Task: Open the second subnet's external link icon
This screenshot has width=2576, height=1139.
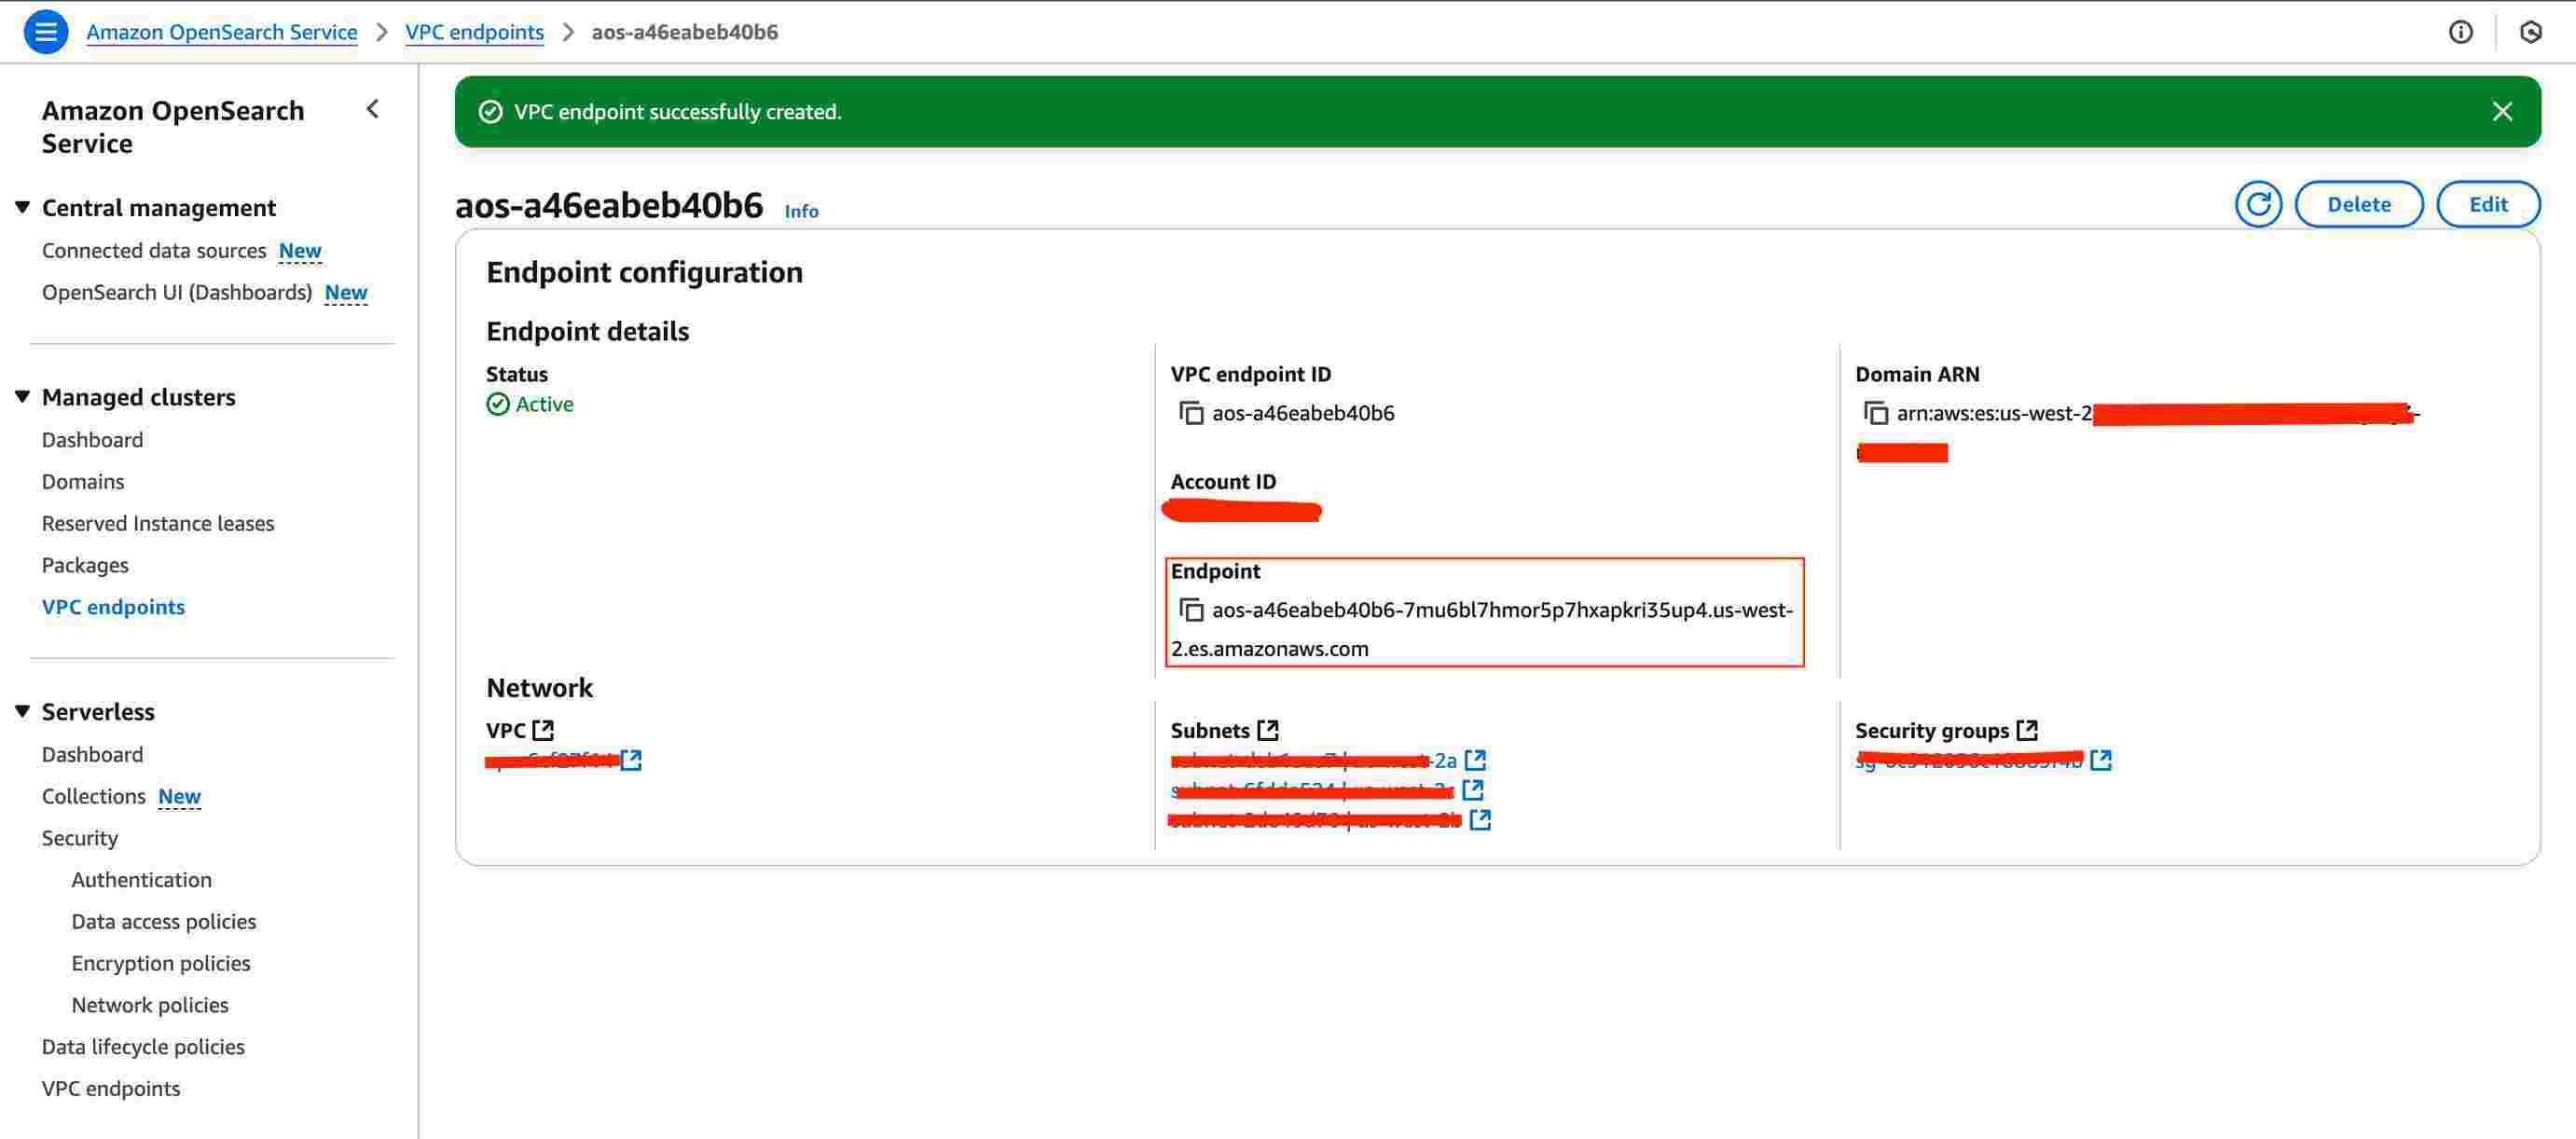Action: click(1472, 790)
